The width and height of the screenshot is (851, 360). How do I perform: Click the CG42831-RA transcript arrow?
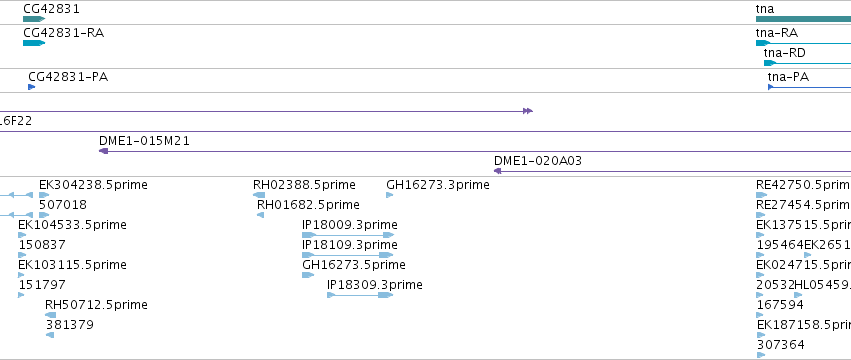tap(34, 43)
